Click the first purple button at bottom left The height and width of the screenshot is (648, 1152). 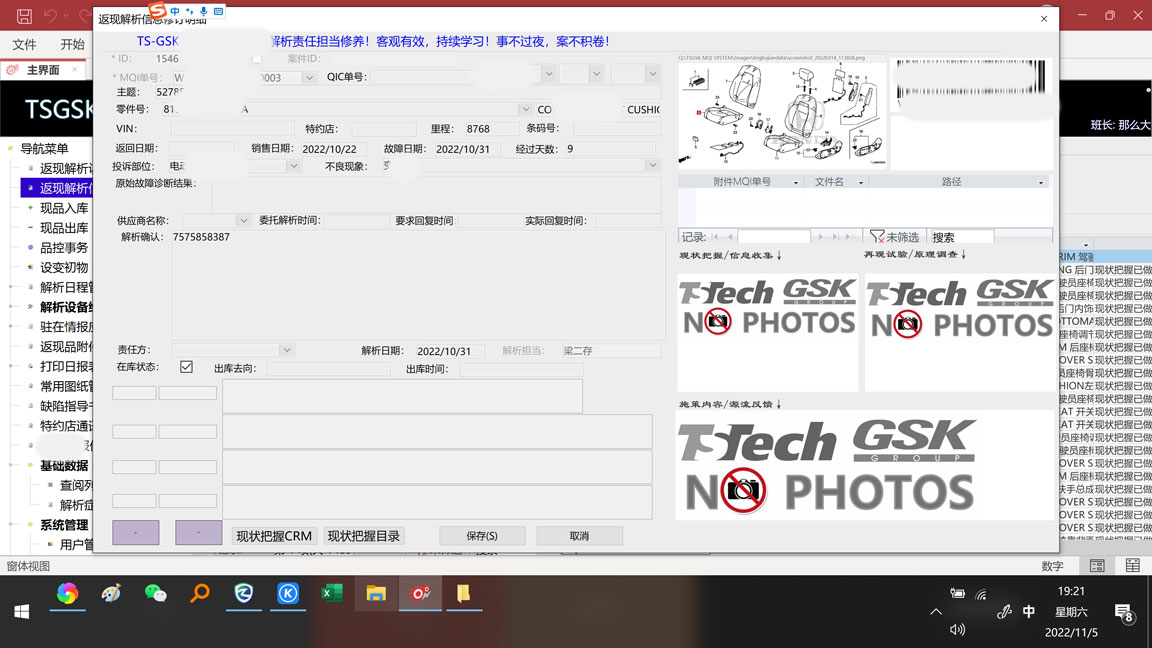(136, 533)
